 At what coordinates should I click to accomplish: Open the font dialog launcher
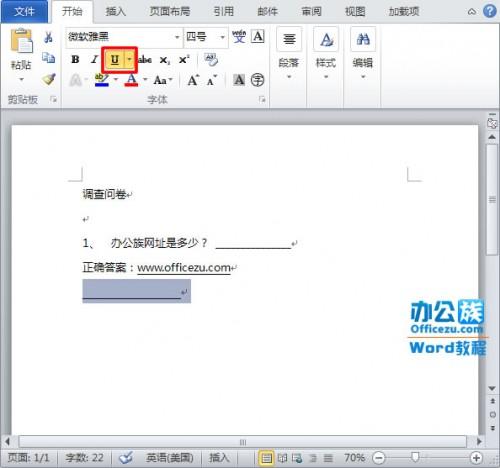pos(262,99)
